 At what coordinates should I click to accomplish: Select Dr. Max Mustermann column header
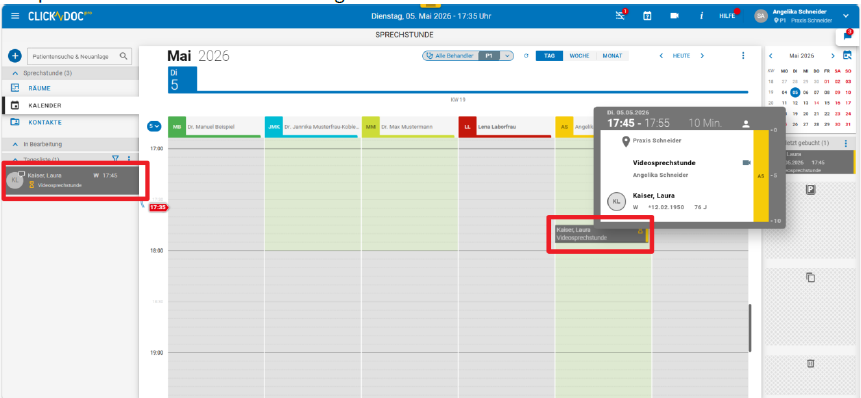(x=408, y=127)
